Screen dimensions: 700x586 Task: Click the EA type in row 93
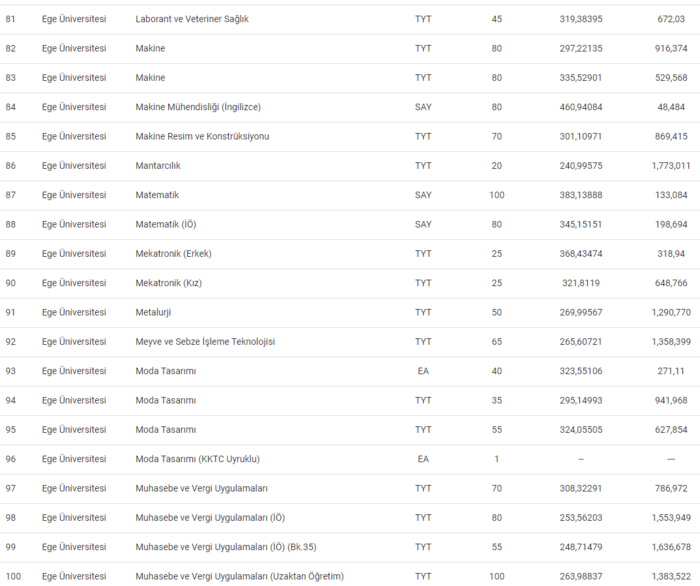pos(423,371)
